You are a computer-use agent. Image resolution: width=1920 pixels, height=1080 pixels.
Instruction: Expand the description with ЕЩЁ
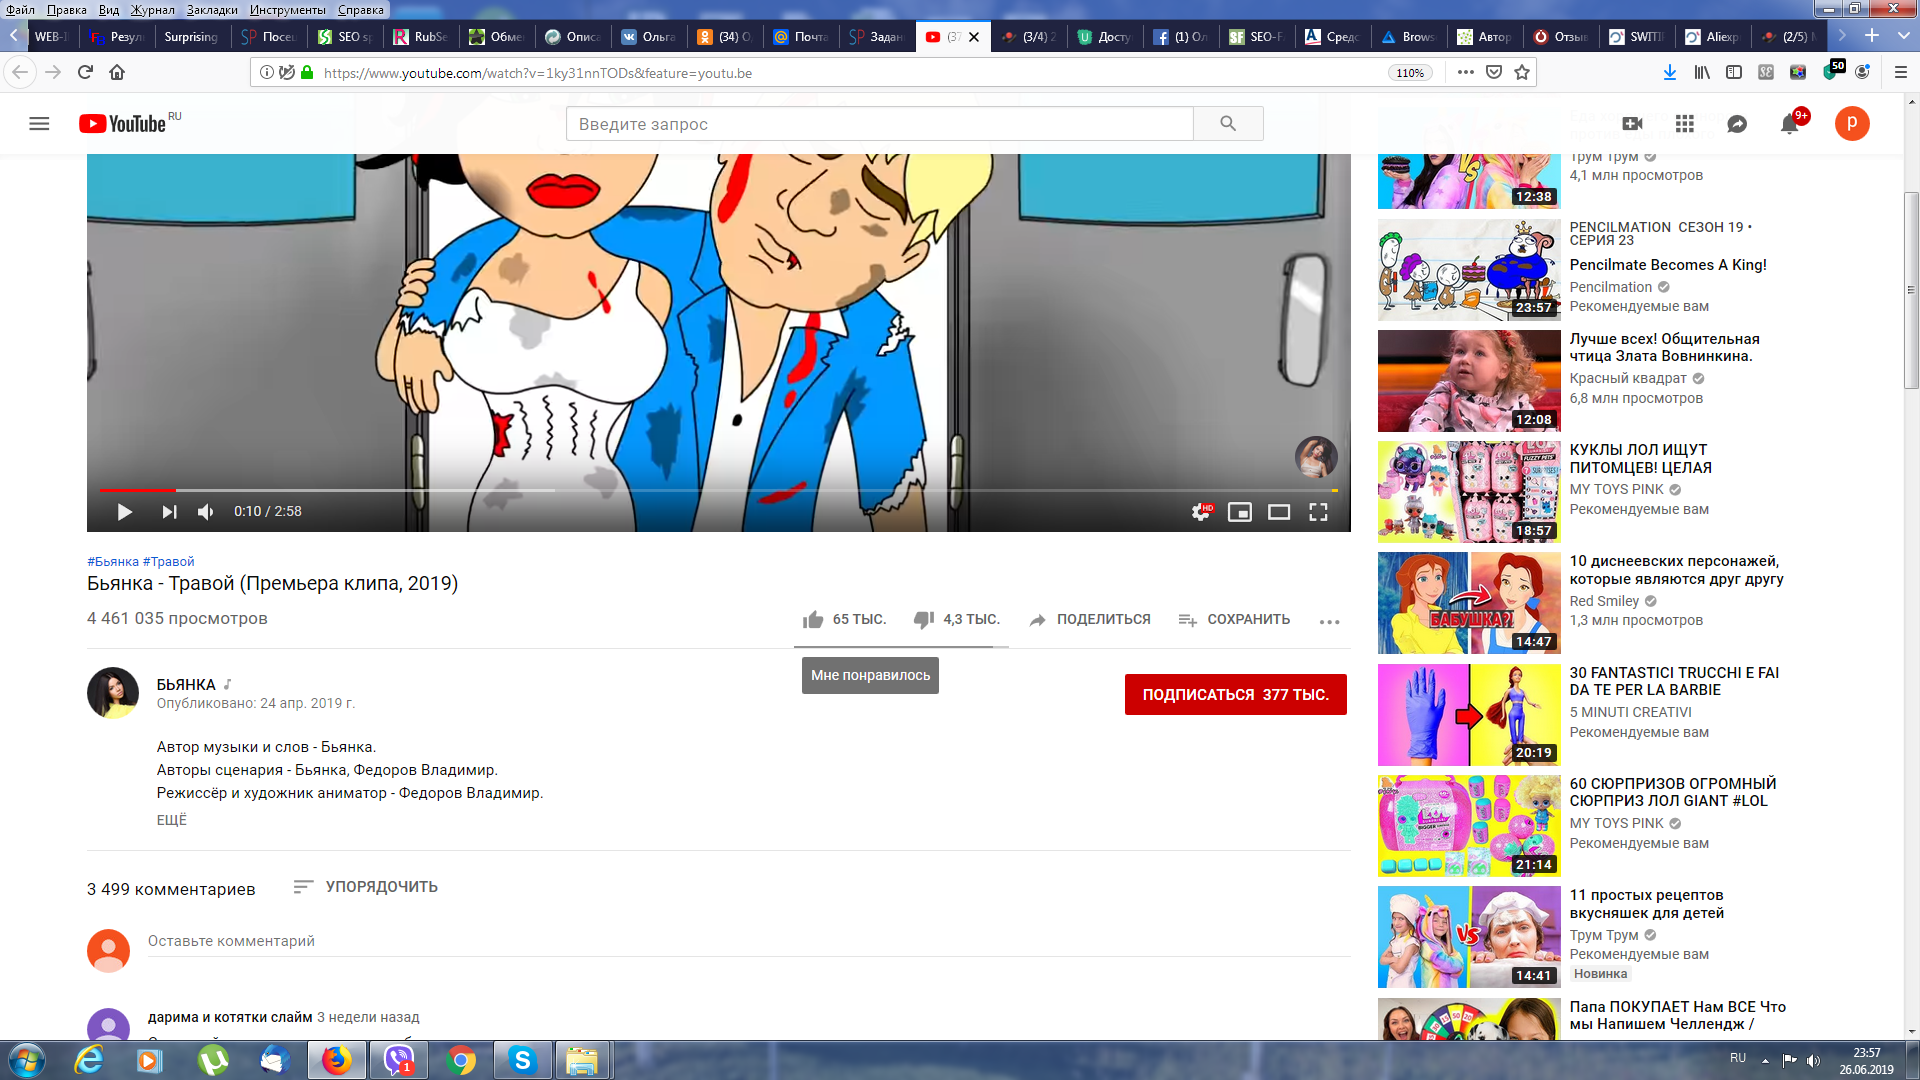click(x=172, y=820)
